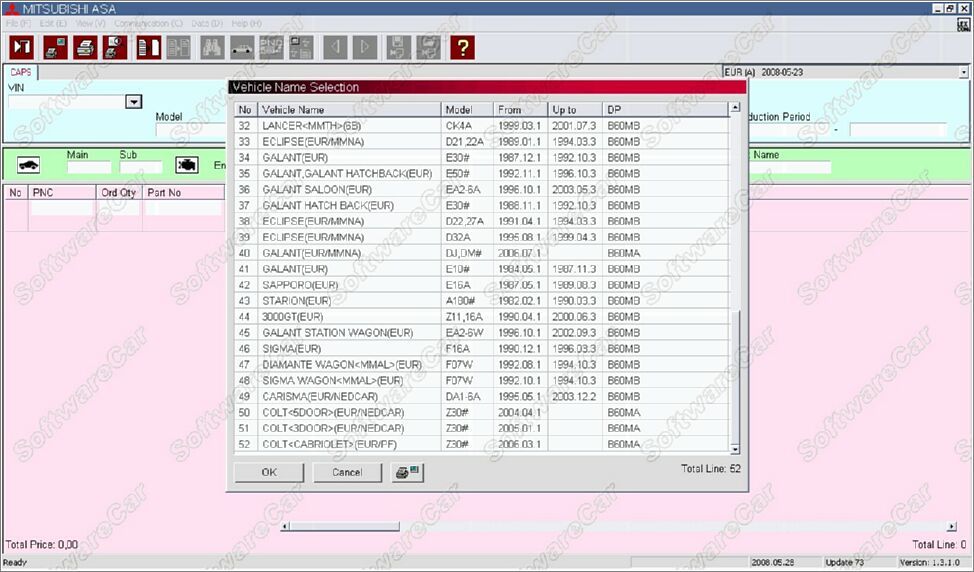This screenshot has width=974, height=572.
Task: Select the CAPS tab
Action: click(x=20, y=72)
